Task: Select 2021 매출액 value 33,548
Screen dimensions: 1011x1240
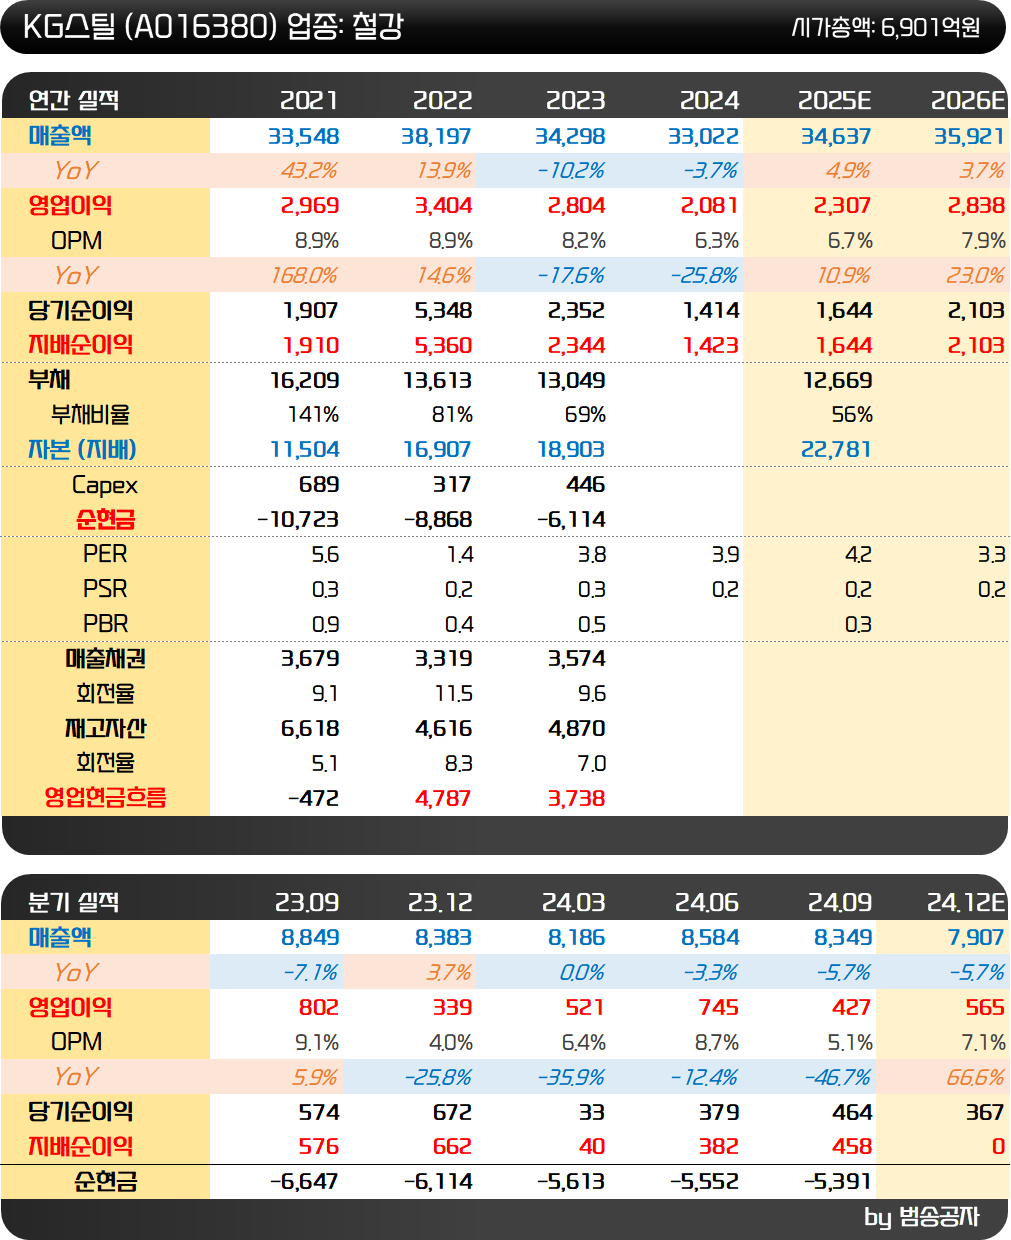Action: click(x=304, y=136)
